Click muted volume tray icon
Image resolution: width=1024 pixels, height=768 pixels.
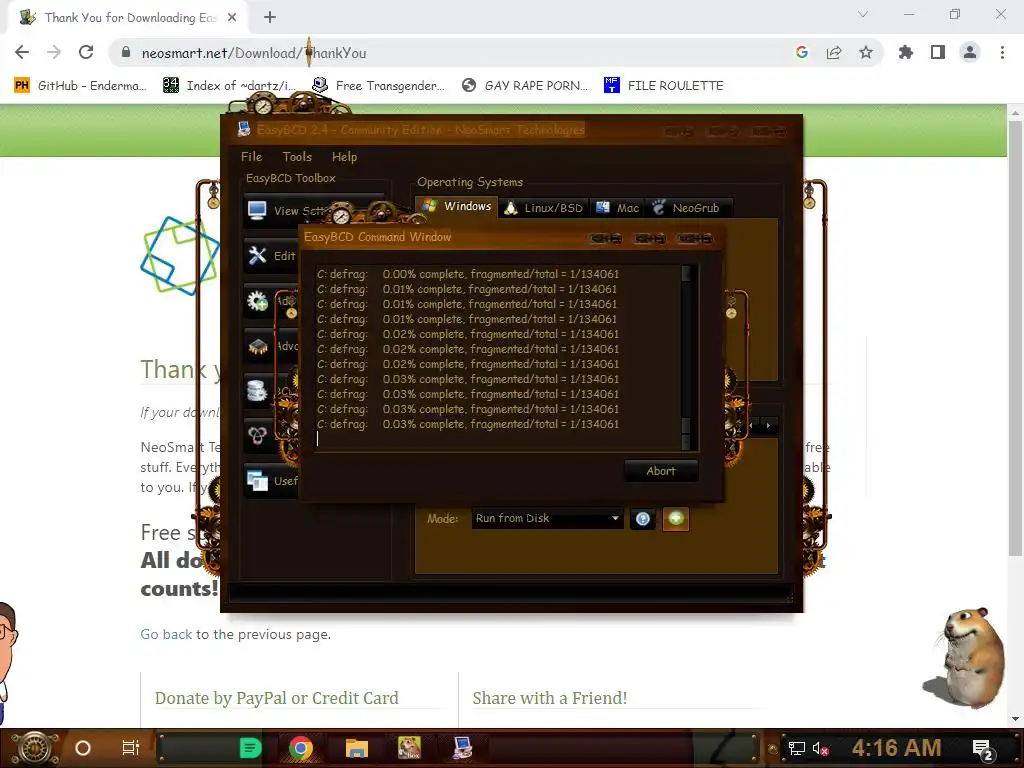point(820,748)
